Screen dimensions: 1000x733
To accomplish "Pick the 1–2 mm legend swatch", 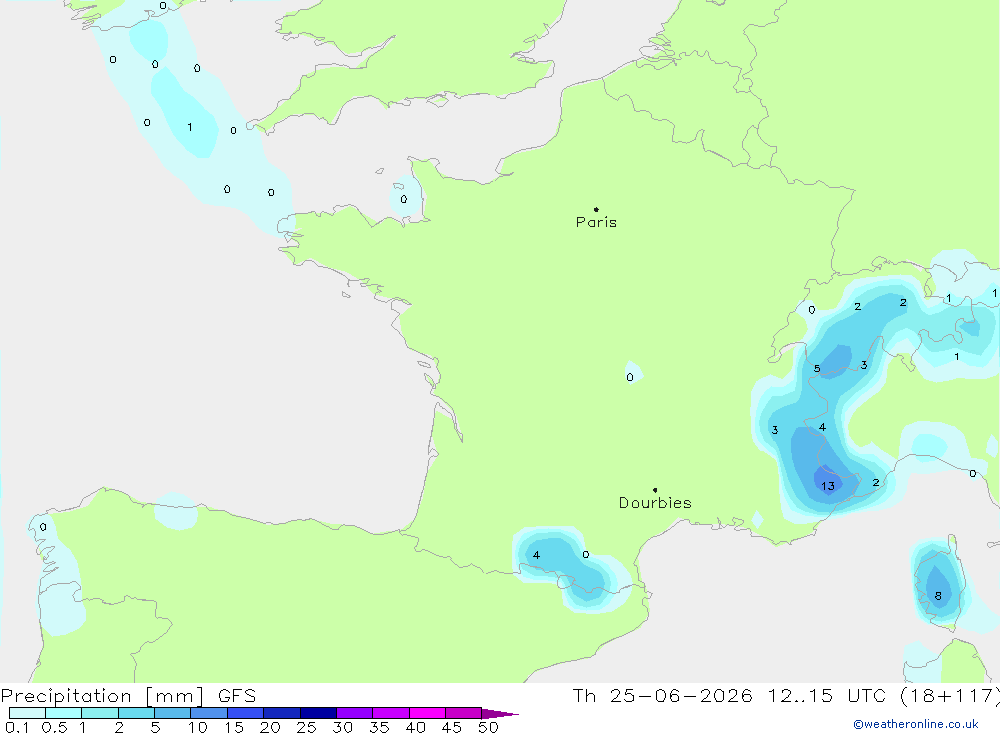I will [100, 713].
